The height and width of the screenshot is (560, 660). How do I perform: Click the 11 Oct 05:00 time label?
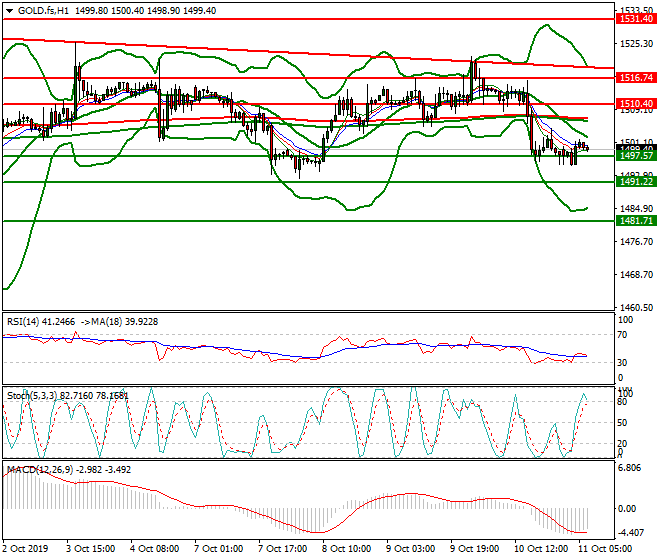tap(605, 549)
